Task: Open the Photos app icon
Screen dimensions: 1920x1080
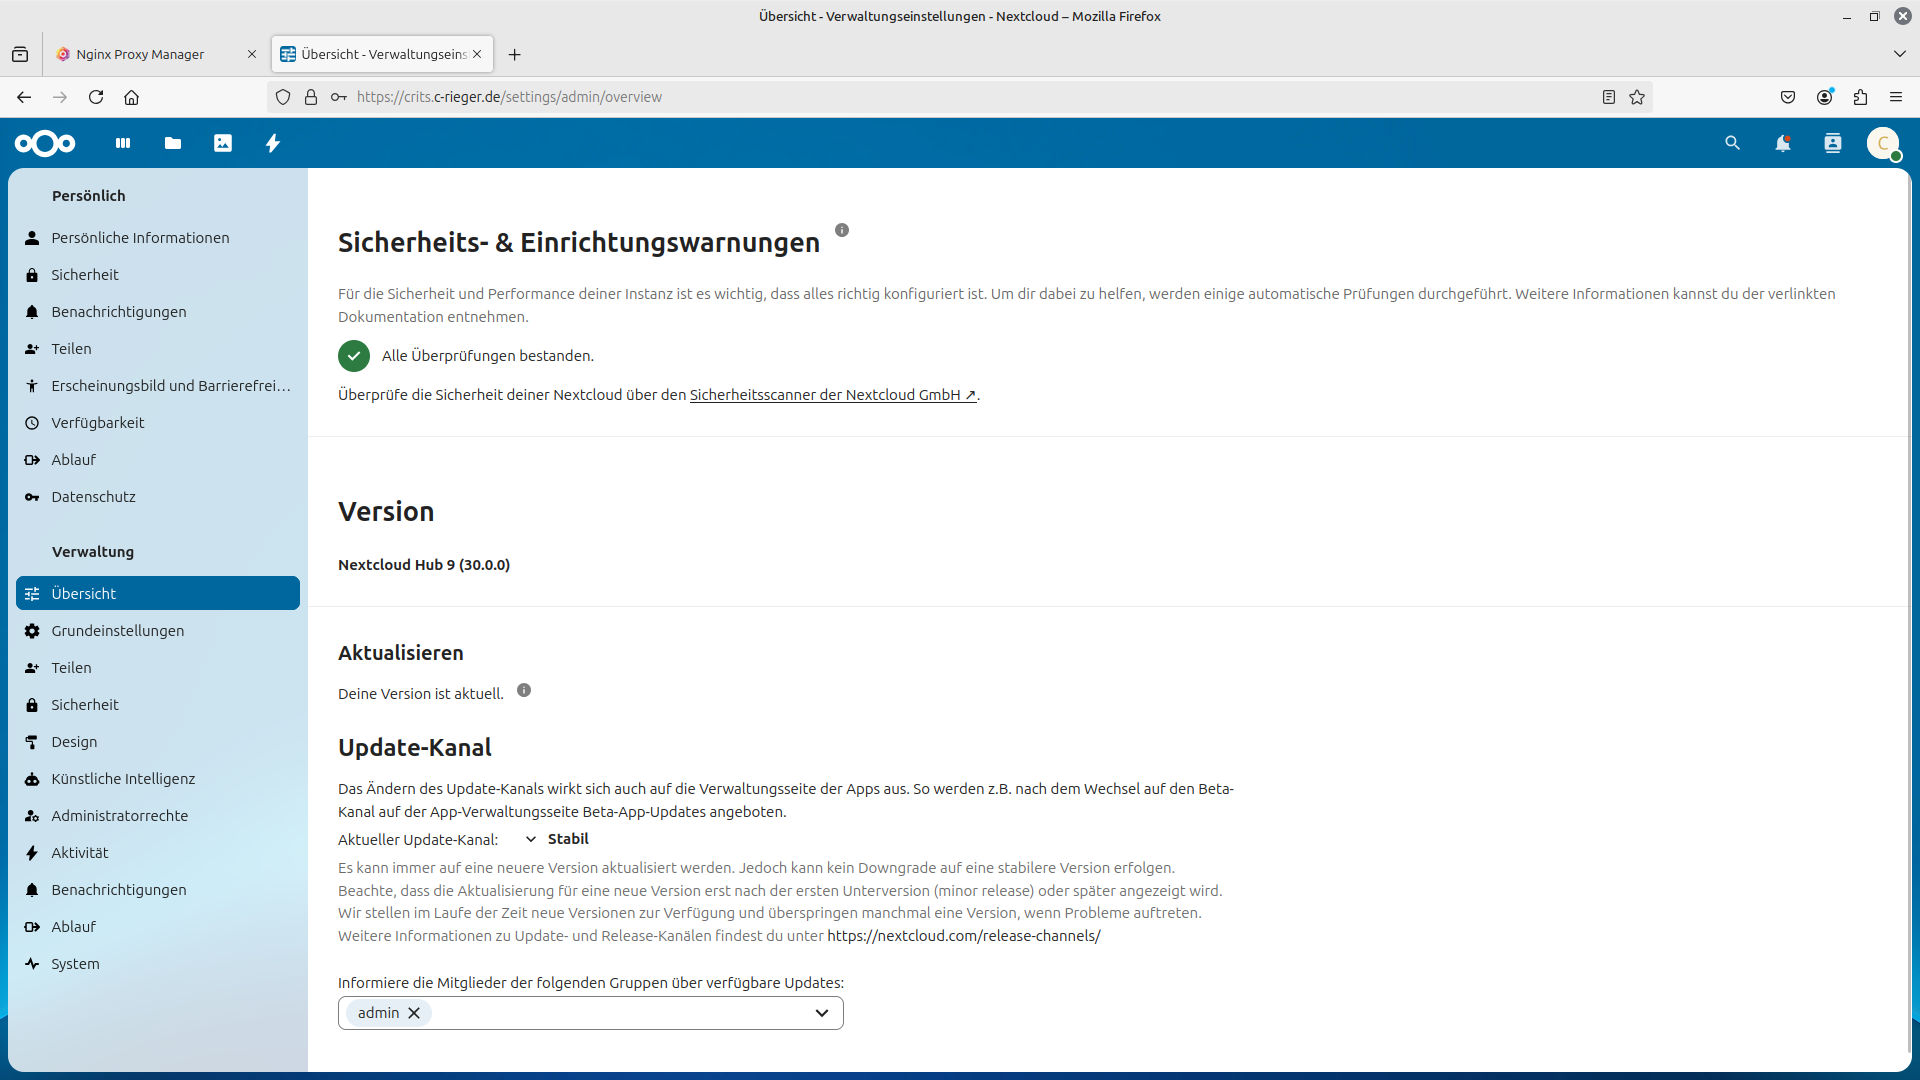Action: pos(223,143)
